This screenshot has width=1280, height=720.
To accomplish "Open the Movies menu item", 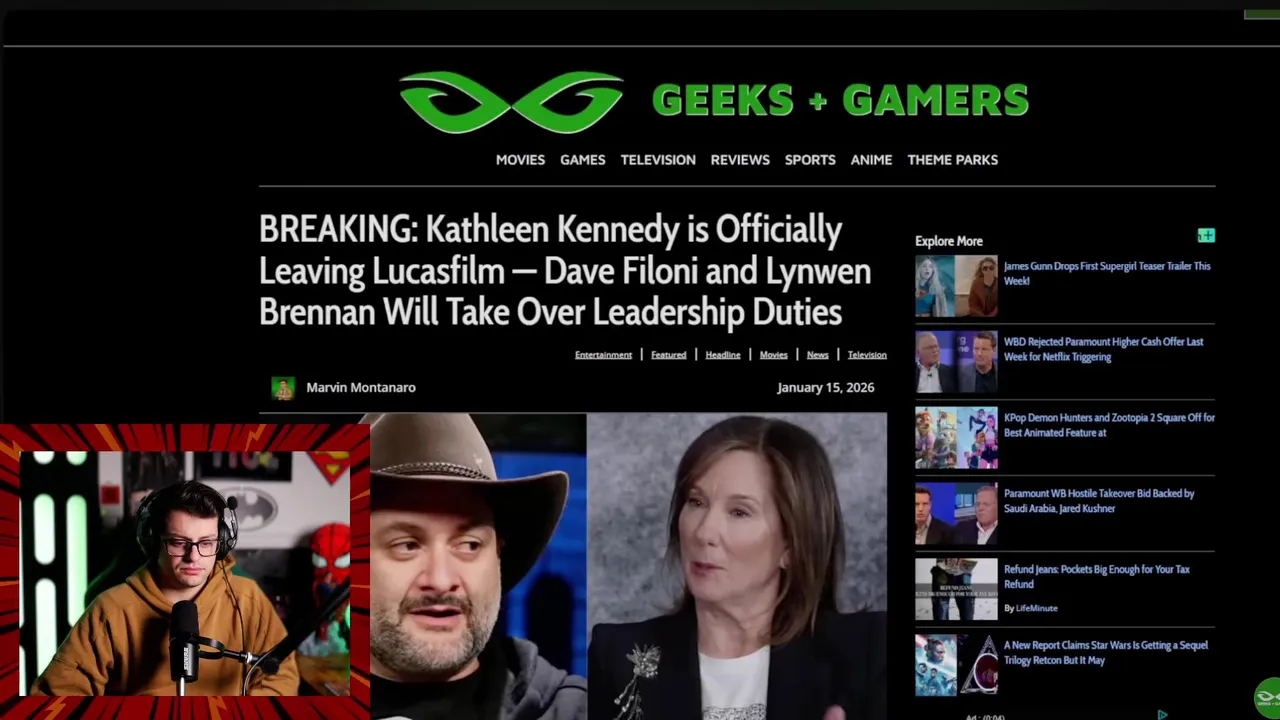I will [520, 160].
